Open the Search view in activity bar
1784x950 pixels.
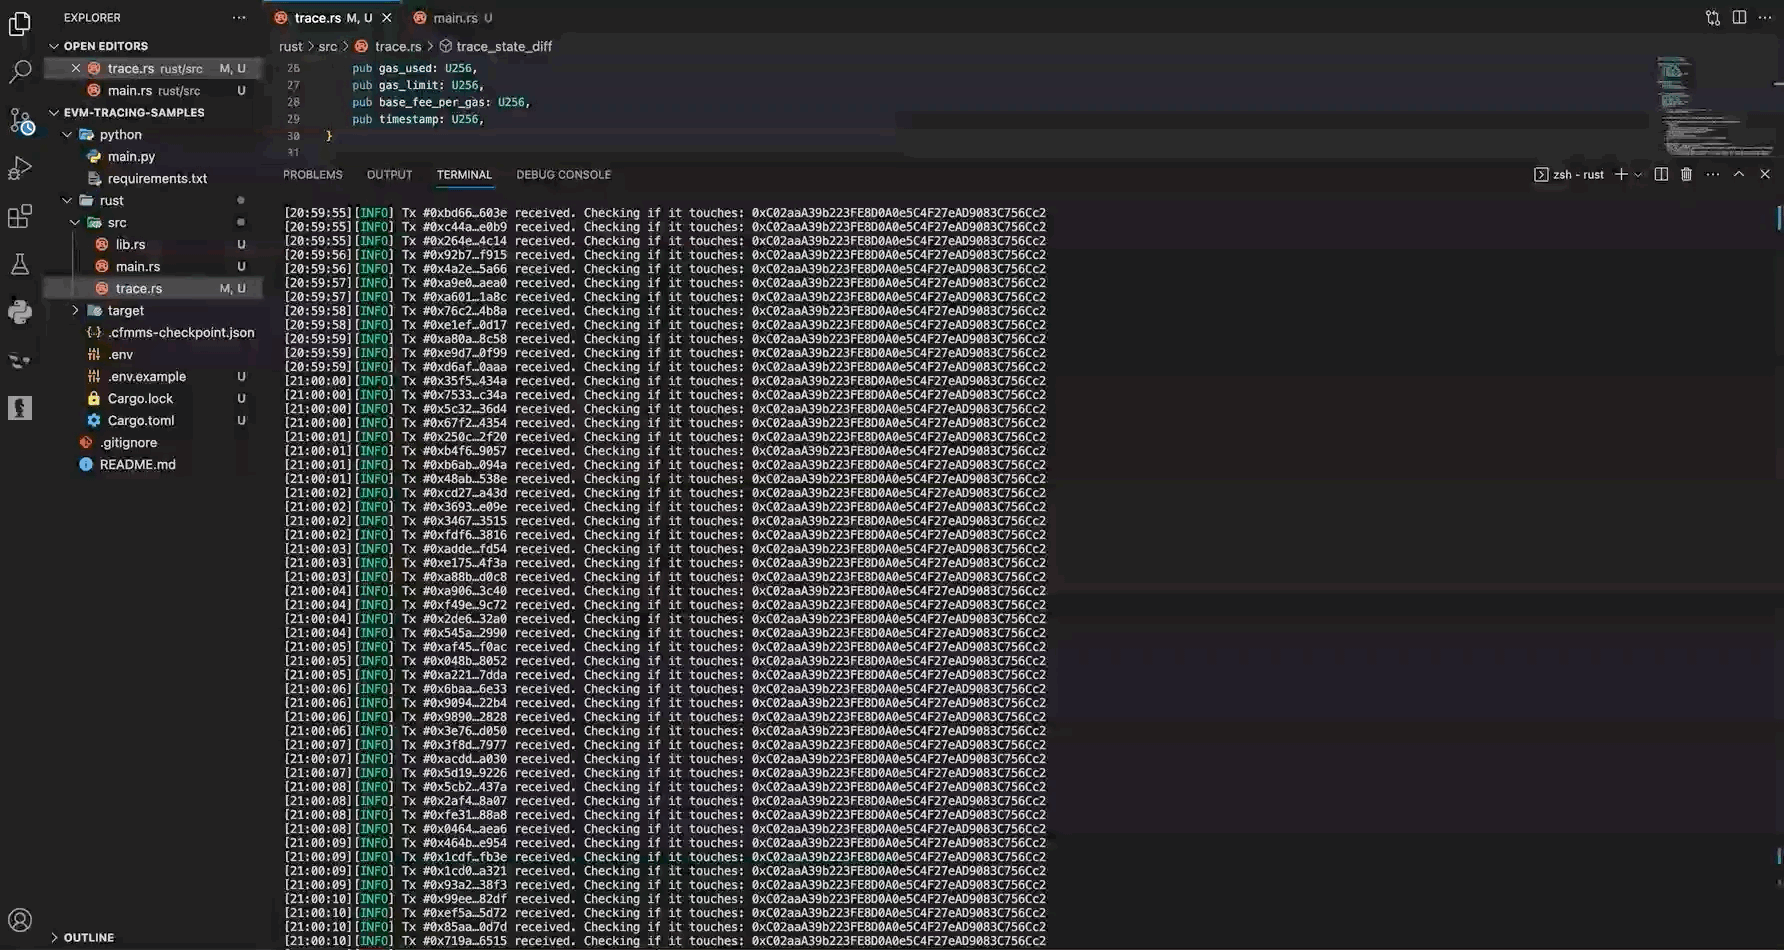click(20, 71)
